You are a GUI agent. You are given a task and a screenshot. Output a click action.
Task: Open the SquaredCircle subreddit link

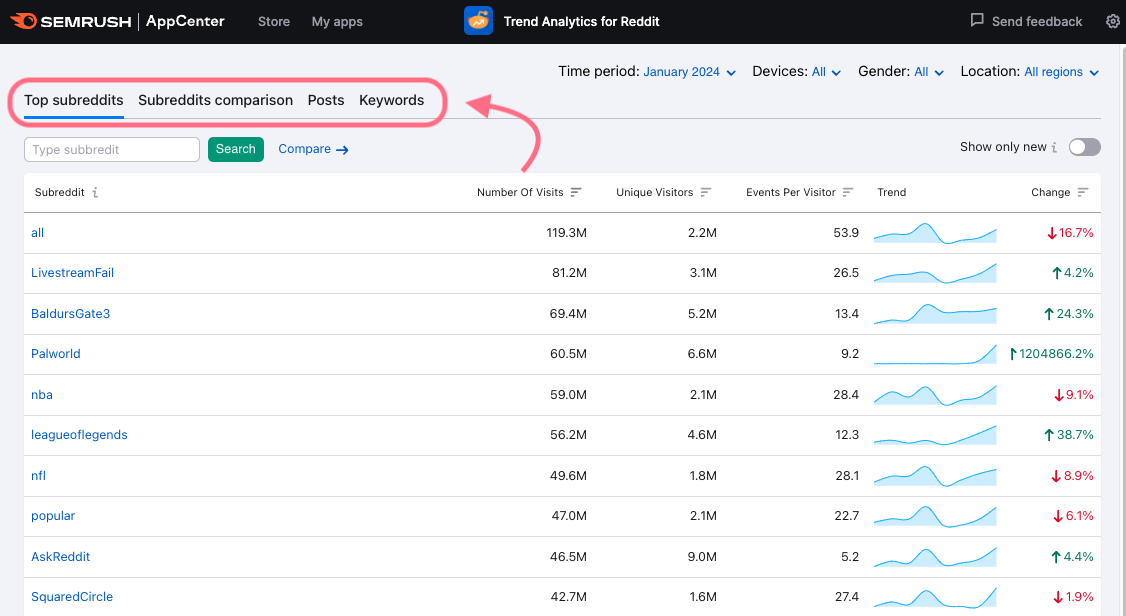click(x=72, y=597)
